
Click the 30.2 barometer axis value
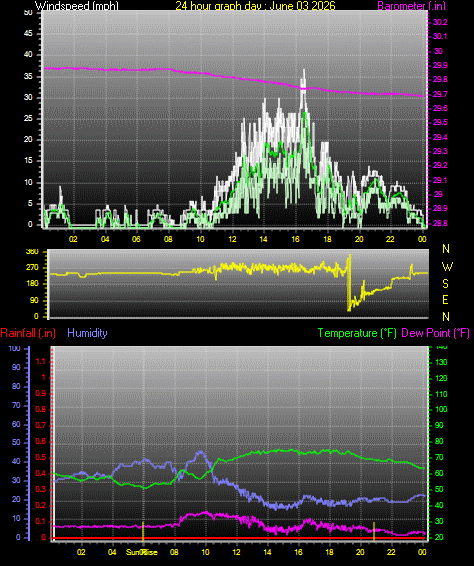point(440,22)
